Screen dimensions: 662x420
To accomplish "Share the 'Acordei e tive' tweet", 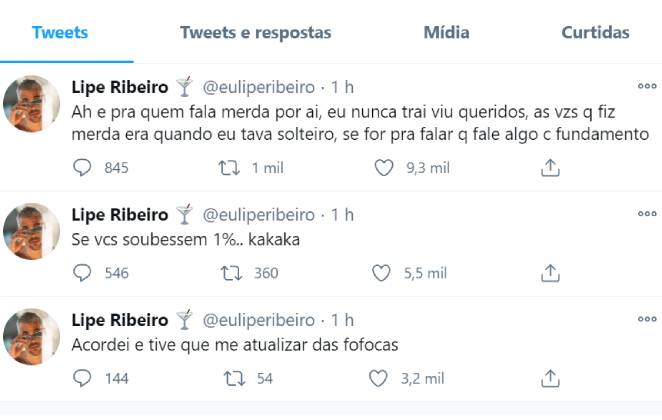I will 549,378.
